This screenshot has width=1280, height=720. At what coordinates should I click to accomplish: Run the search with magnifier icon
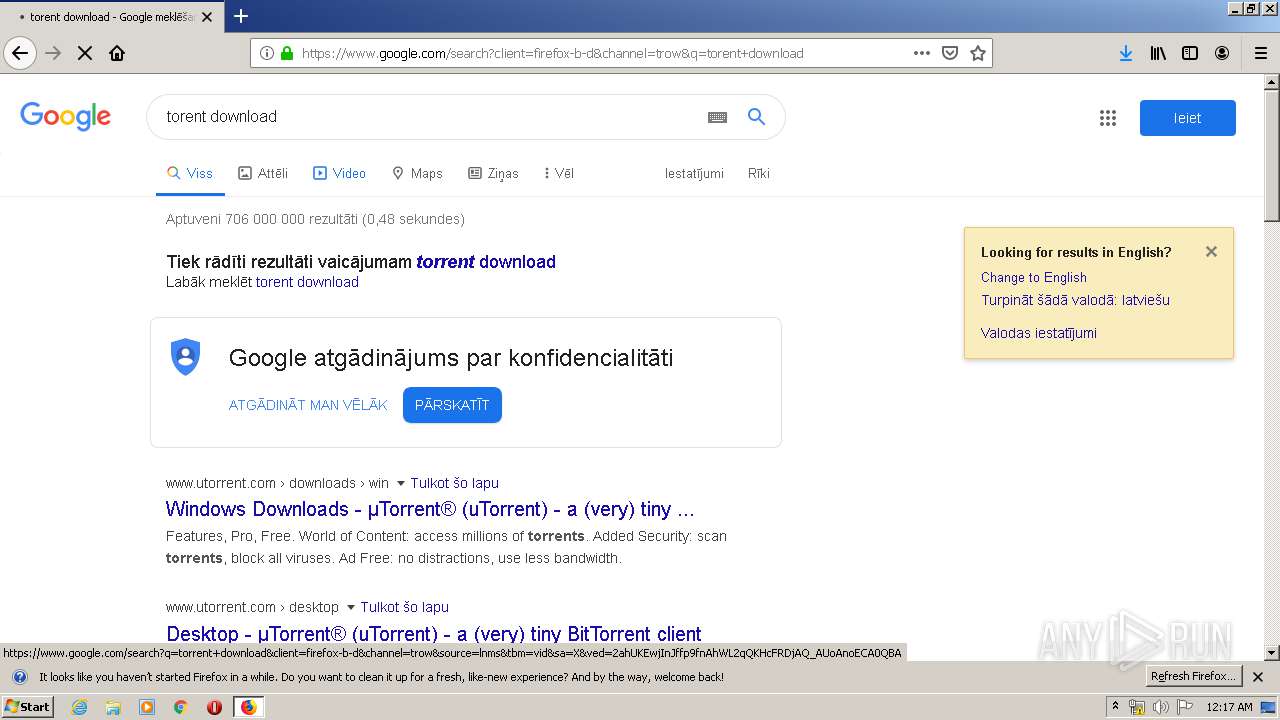coord(757,117)
